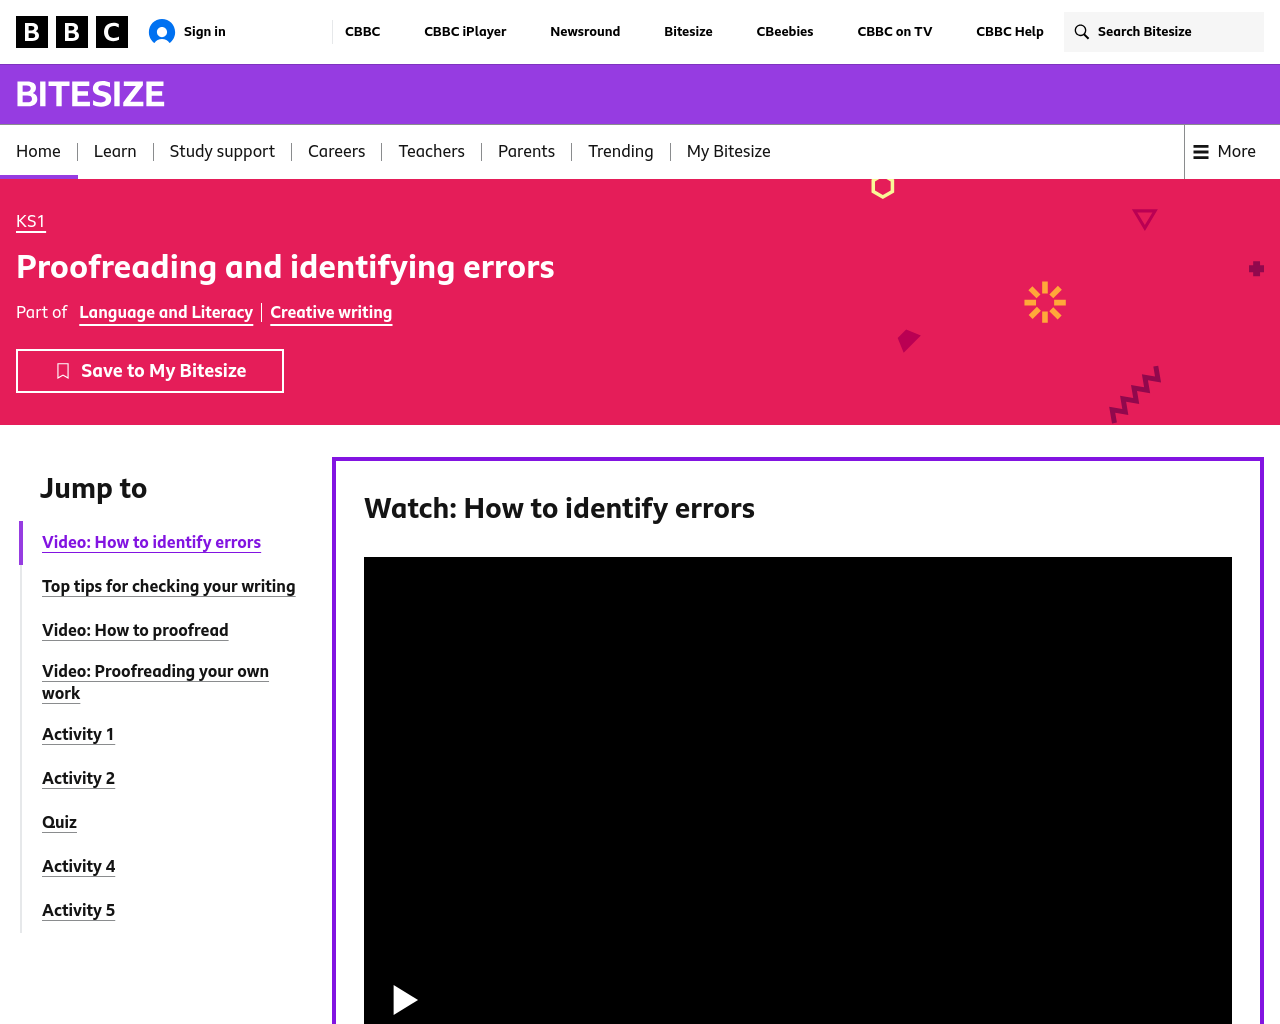The image size is (1280, 1024).
Task: Click the KS1 breadcrumb link
Action: coord(30,222)
